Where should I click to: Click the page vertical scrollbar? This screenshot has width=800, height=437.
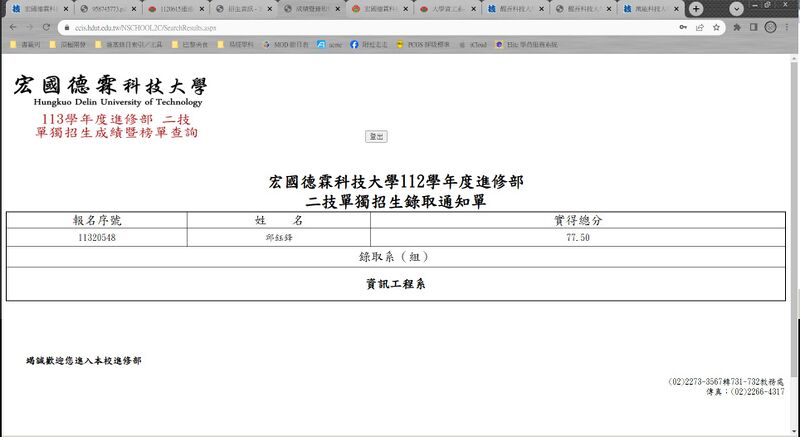coord(794,200)
